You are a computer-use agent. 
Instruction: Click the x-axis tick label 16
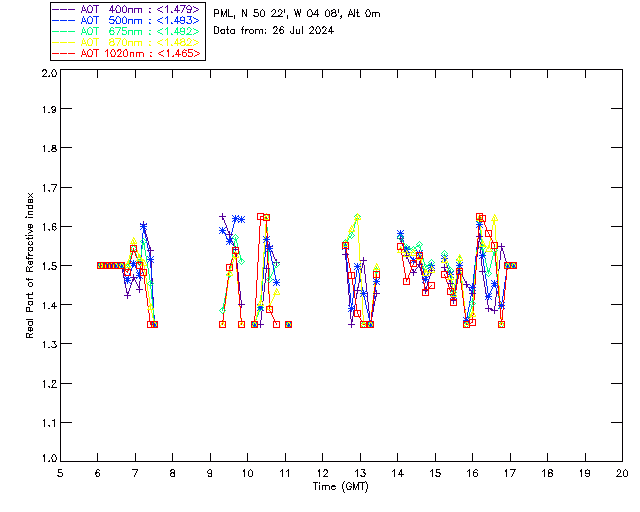pos(473,473)
